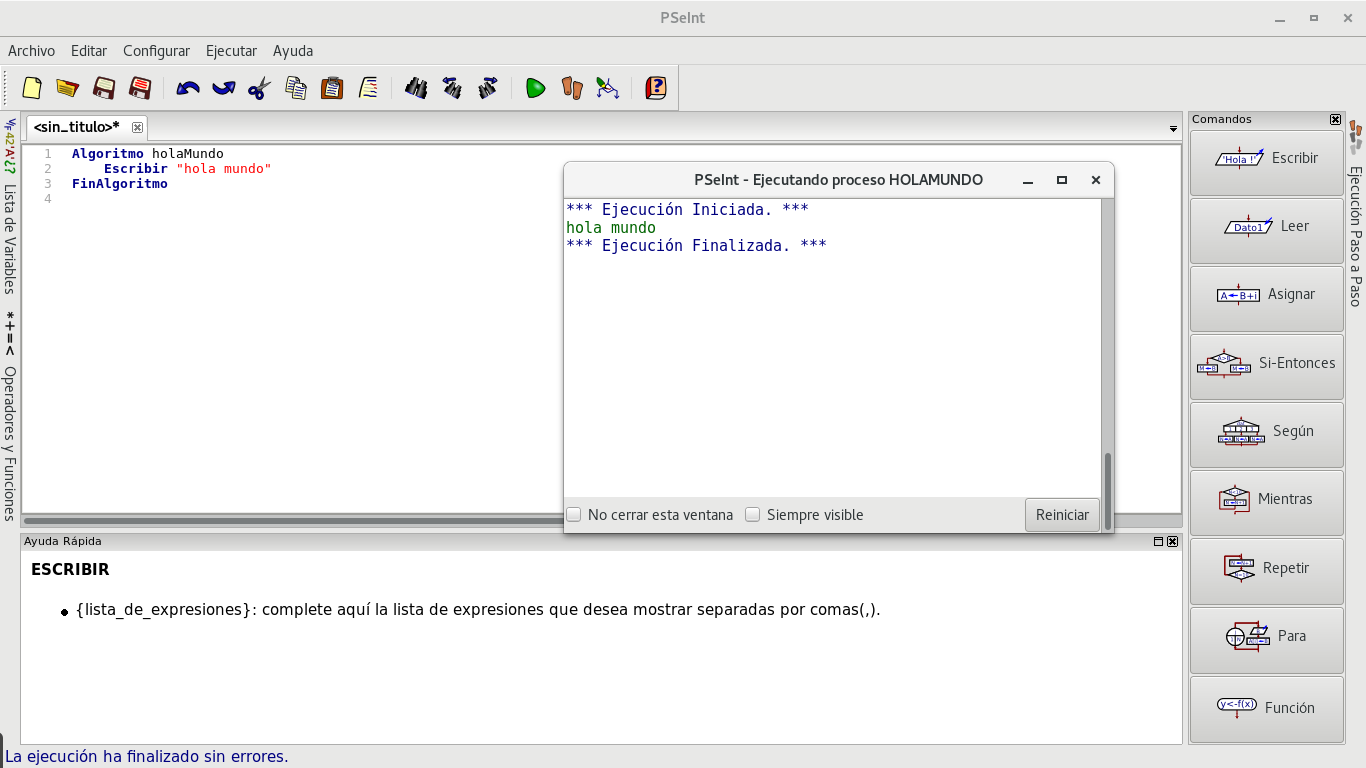Click the 'Algoritmo holaMundo' code line

(148, 154)
